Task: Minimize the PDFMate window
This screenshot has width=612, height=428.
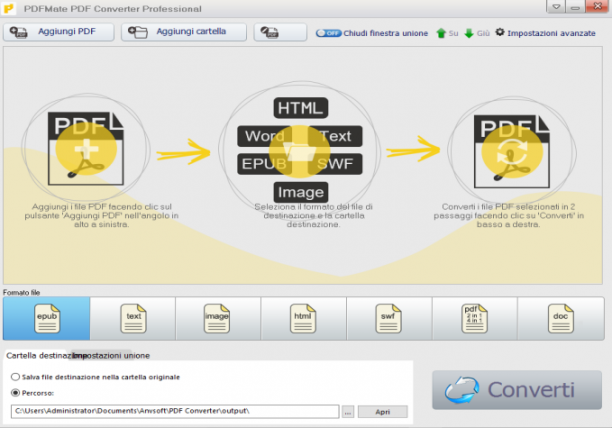Action: coord(575,7)
